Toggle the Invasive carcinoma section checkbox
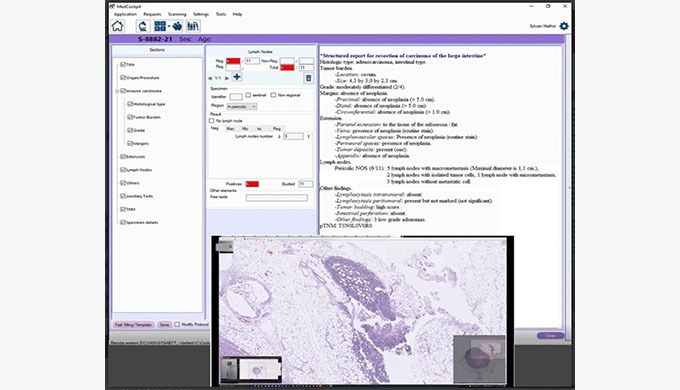Image resolution: width=680 pixels, height=390 pixels. tap(123, 91)
